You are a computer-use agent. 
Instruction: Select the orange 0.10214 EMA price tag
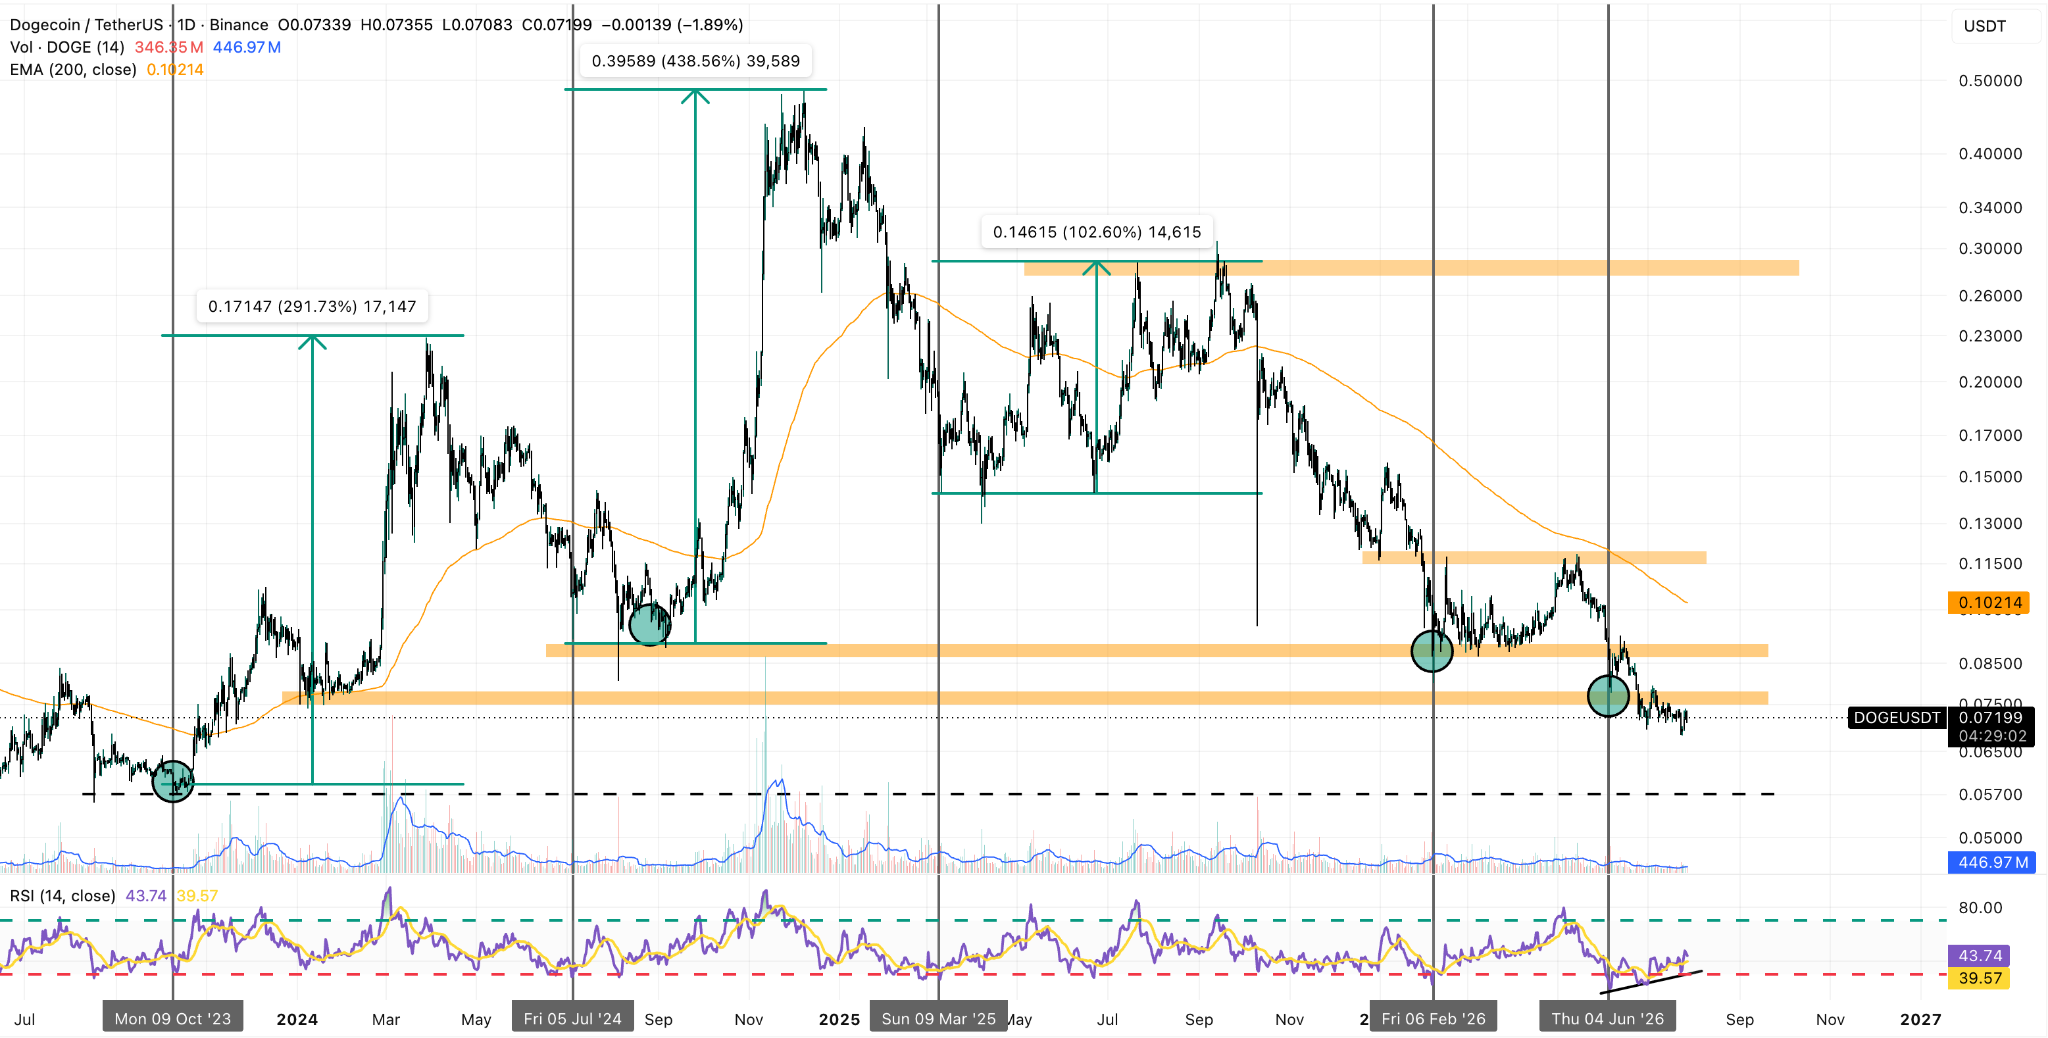tap(1990, 602)
